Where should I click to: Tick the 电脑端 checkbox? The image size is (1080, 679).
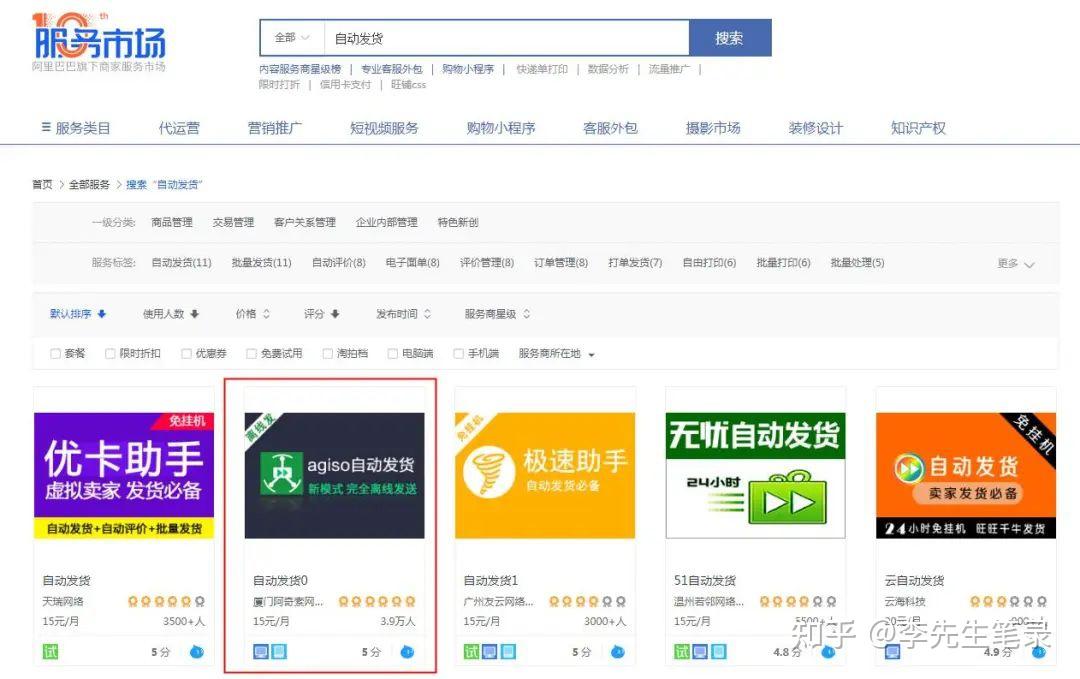[393, 354]
